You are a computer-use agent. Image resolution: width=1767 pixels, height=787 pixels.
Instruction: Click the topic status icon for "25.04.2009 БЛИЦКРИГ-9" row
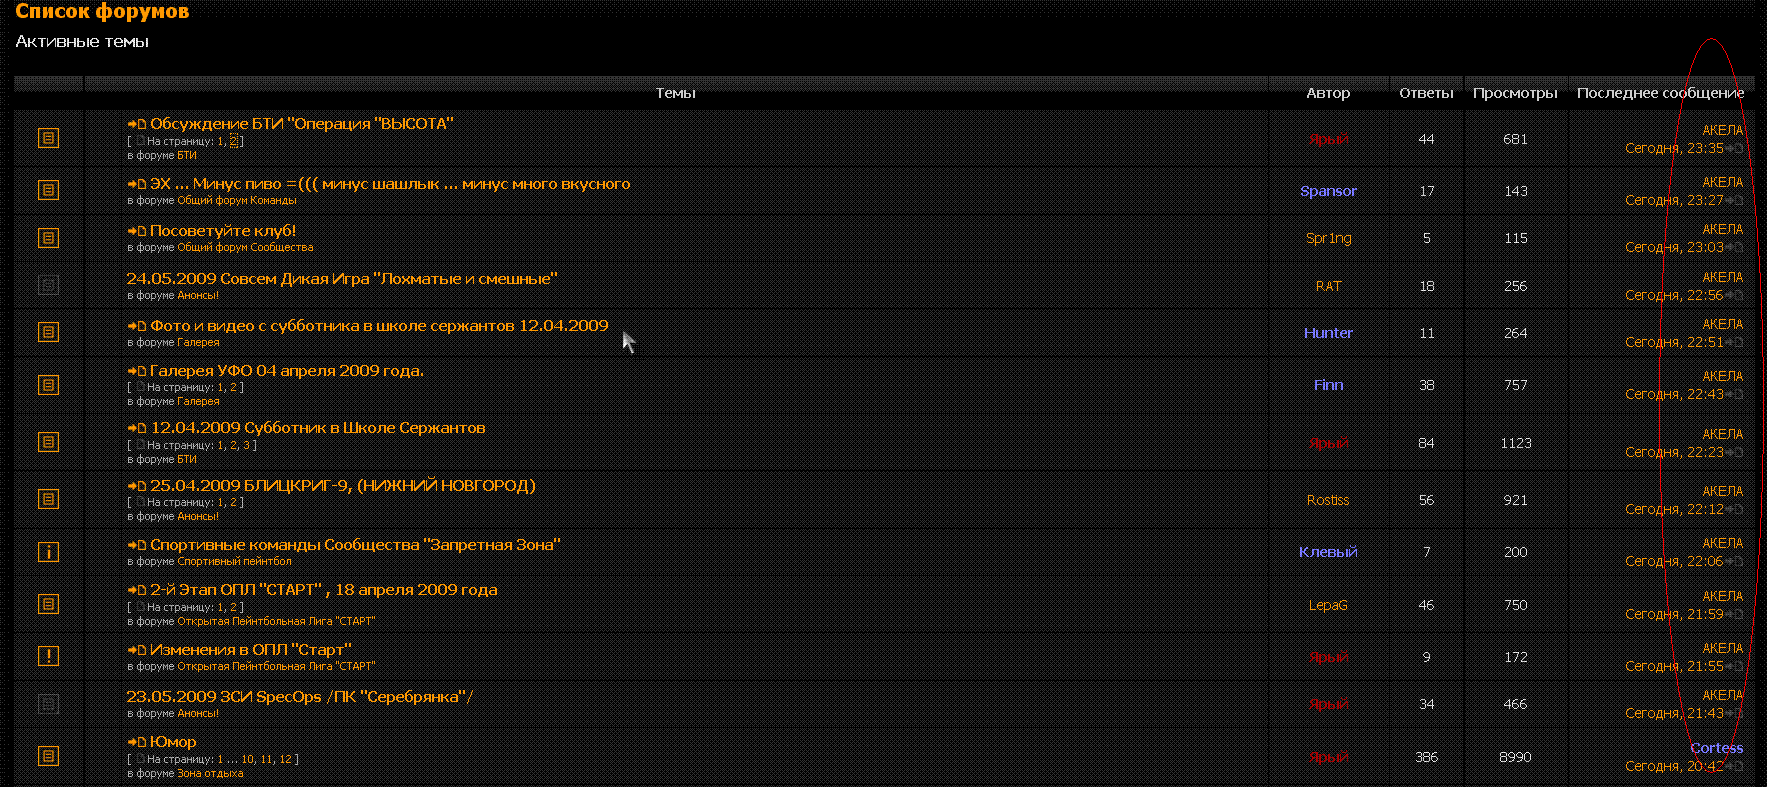coord(48,499)
